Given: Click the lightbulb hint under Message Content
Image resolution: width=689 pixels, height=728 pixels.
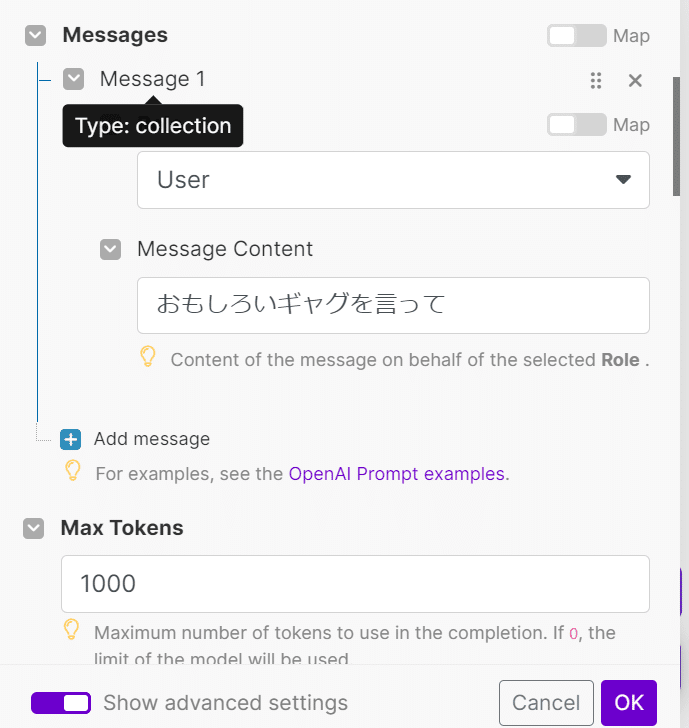Looking at the screenshot, I should point(148,357).
